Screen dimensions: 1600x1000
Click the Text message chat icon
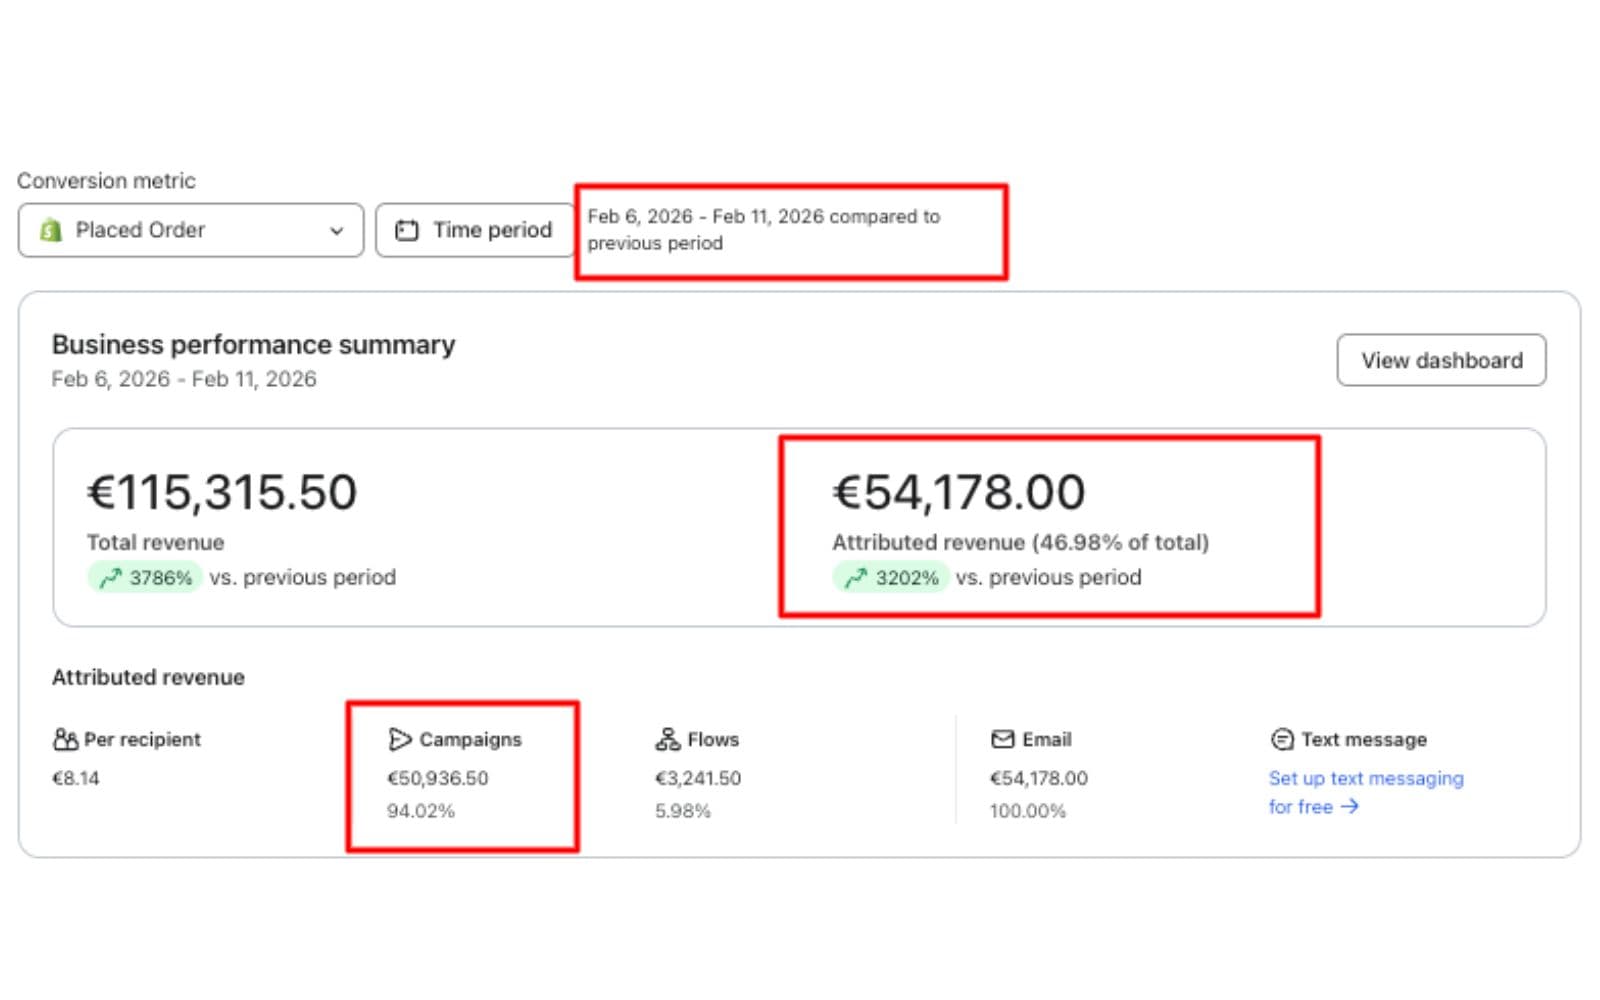[1281, 739]
